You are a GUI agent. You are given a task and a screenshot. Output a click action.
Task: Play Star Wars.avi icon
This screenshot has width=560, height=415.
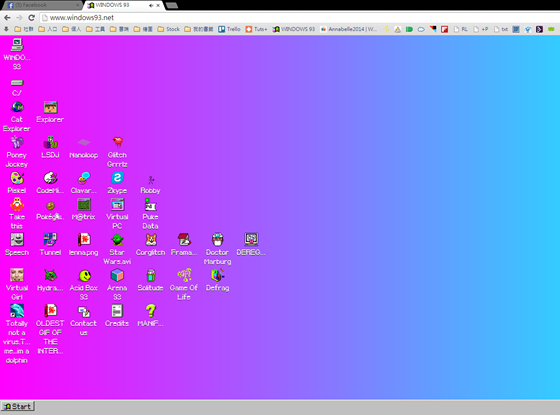point(117,240)
